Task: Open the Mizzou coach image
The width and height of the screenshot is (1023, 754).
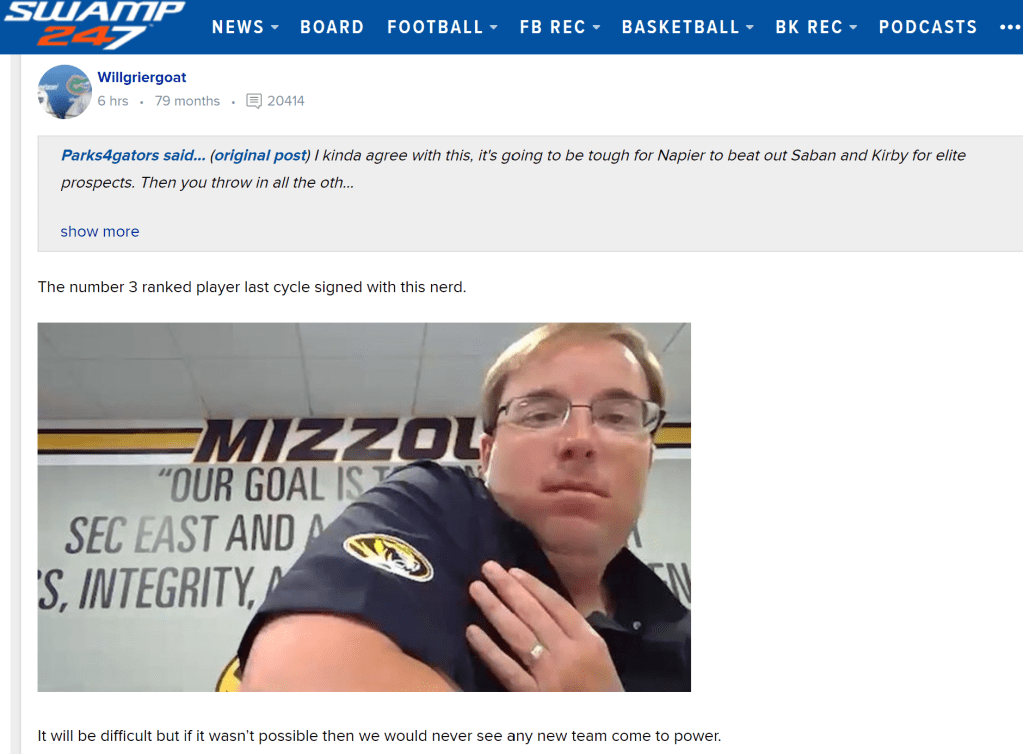Action: pos(364,507)
